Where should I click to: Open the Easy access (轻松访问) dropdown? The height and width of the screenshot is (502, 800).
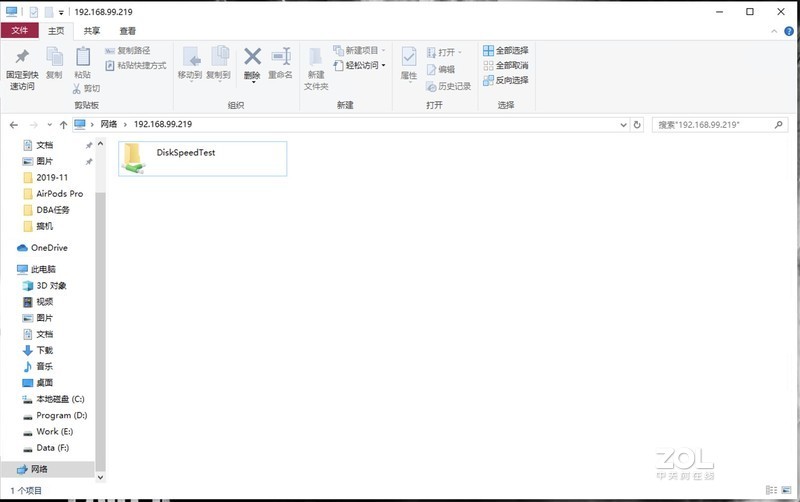pos(360,65)
